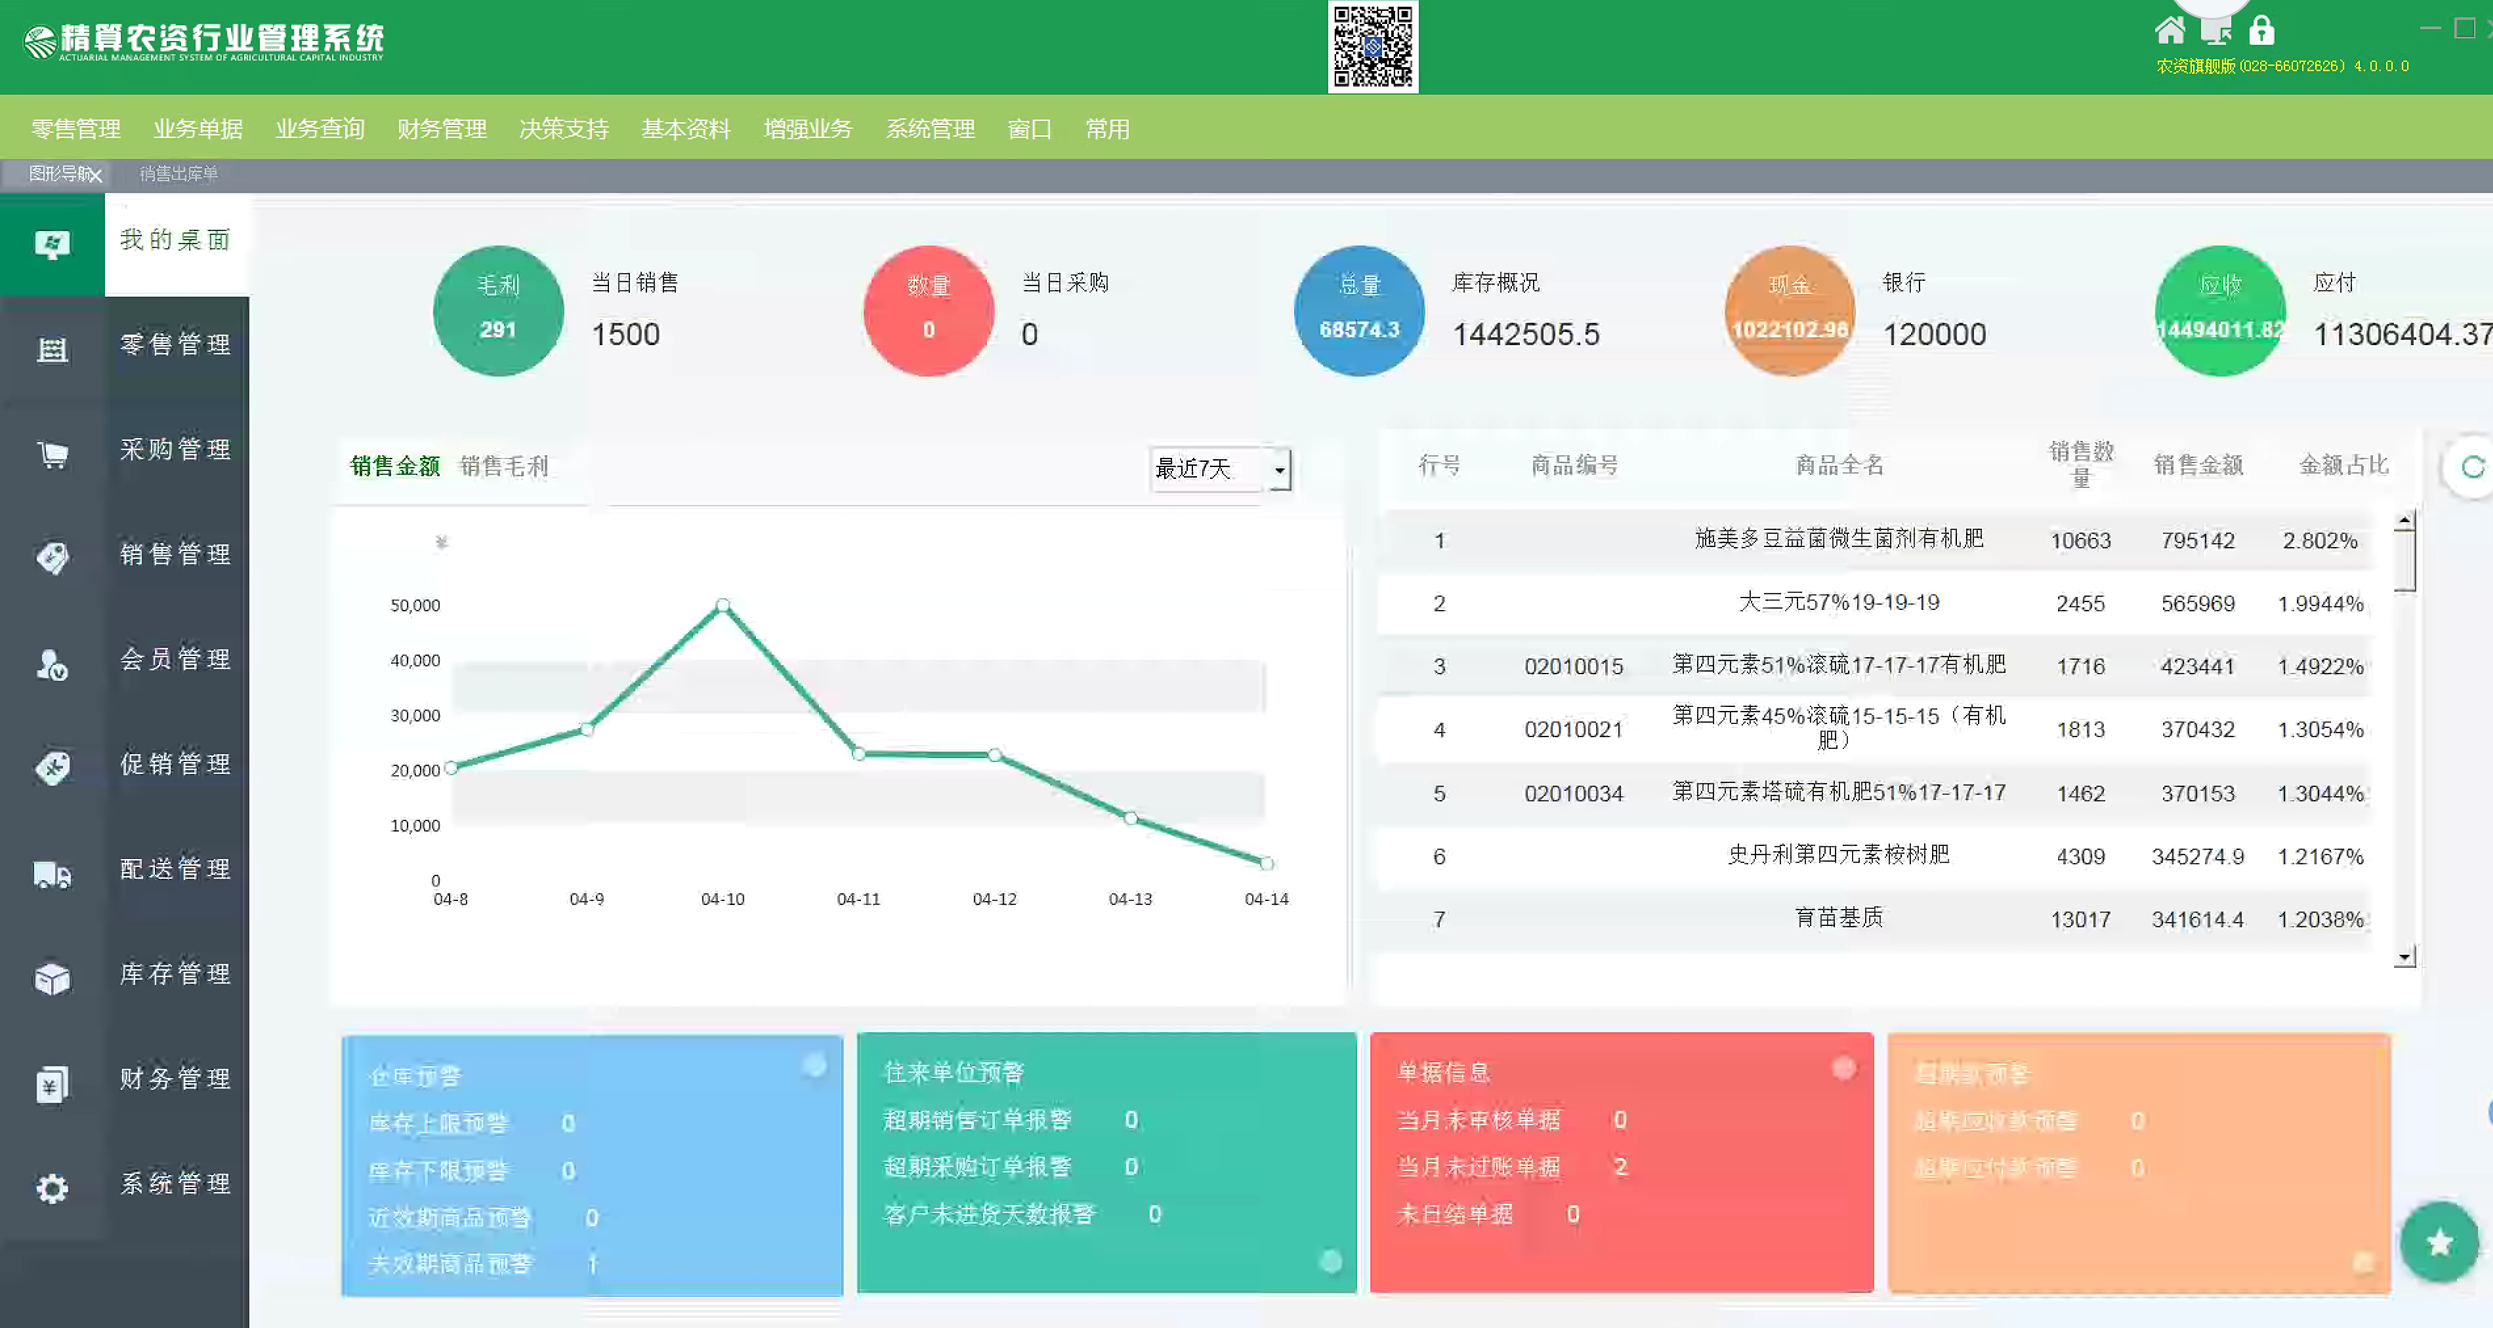
Task: Click the green star floating button
Action: [x=2439, y=1243]
